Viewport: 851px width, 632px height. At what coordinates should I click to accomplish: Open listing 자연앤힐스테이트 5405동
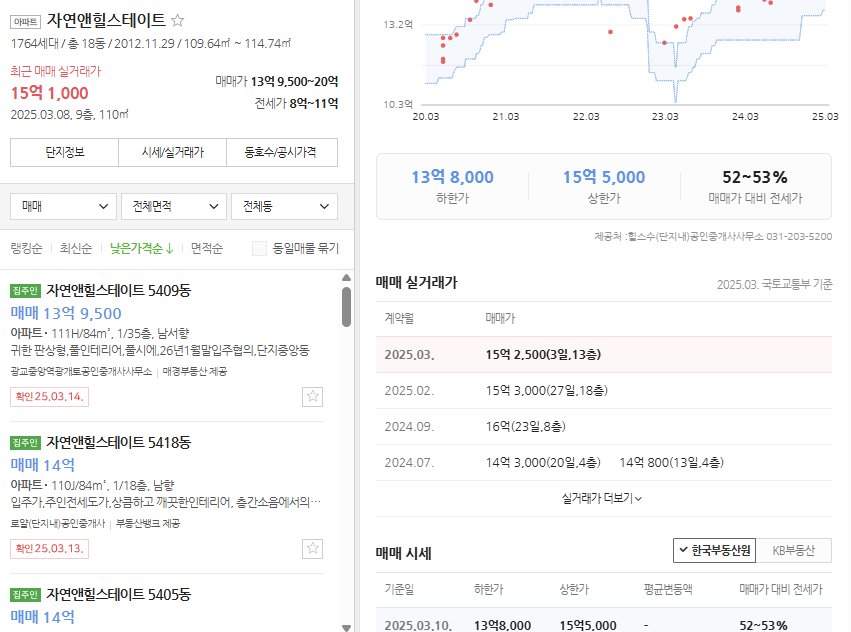(x=118, y=595)
